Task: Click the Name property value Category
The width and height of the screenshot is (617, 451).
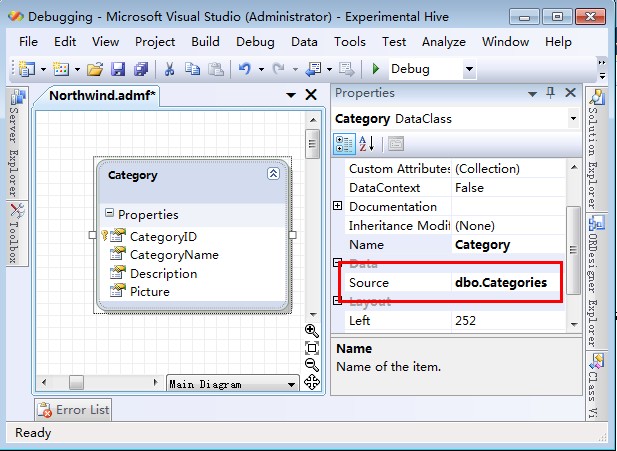Action: point(482,245)
